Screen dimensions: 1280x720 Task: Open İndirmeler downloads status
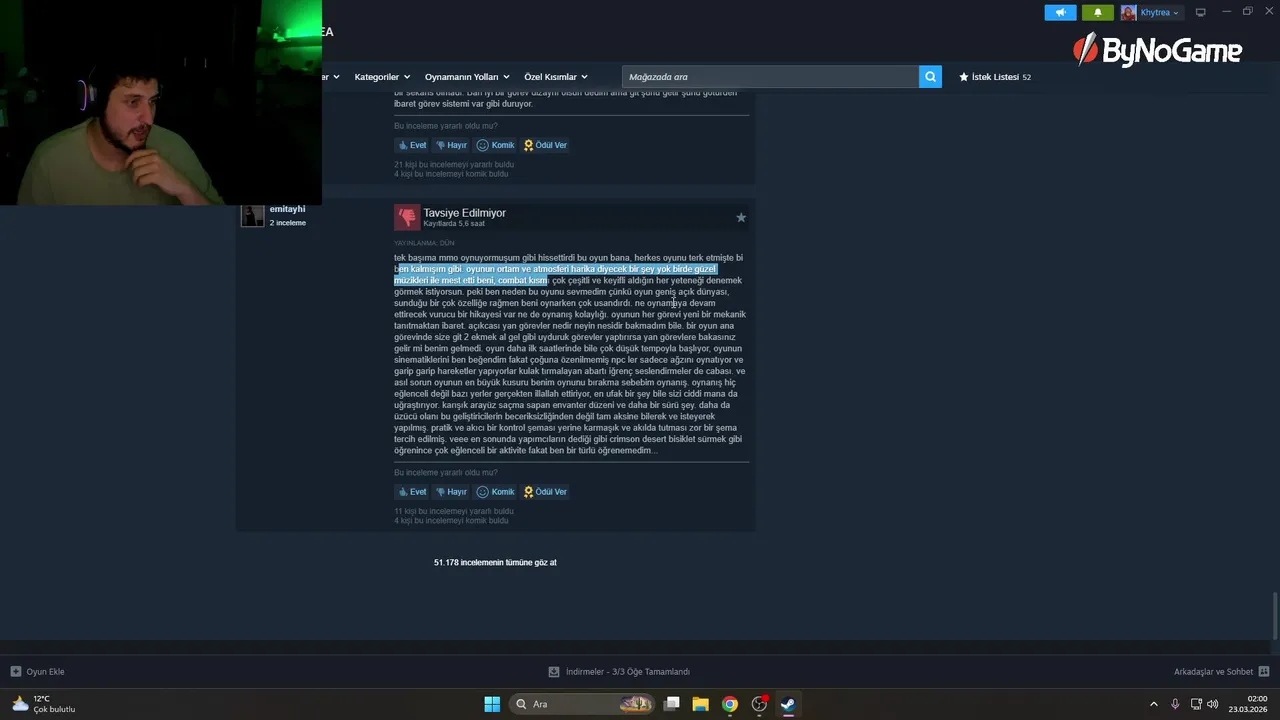coord(619,672)
